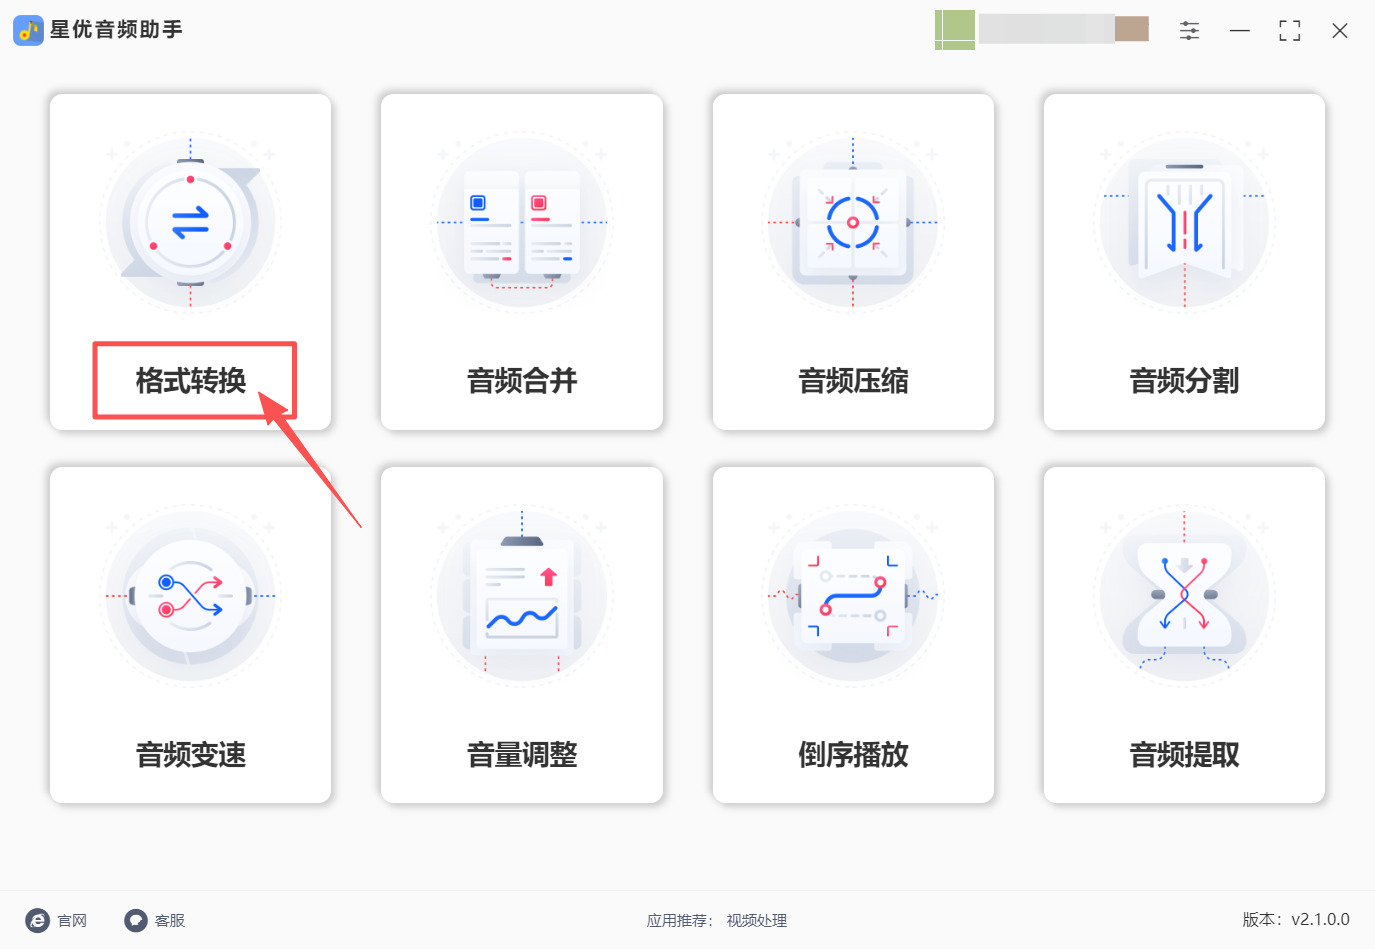Open the 音频合并 audio merge icon

522,222
